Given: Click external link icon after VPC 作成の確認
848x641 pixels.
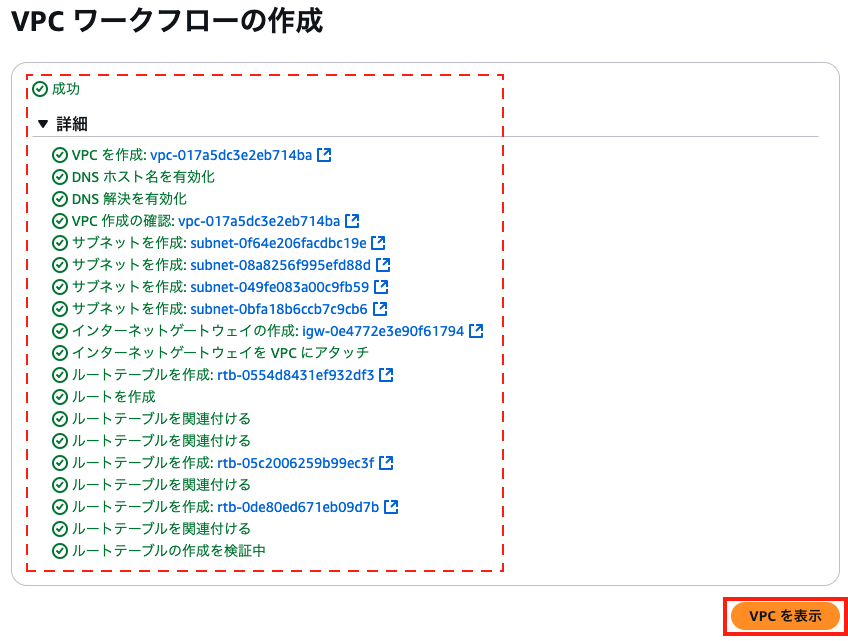Looking at the screenshot, I should coord(352,221).
